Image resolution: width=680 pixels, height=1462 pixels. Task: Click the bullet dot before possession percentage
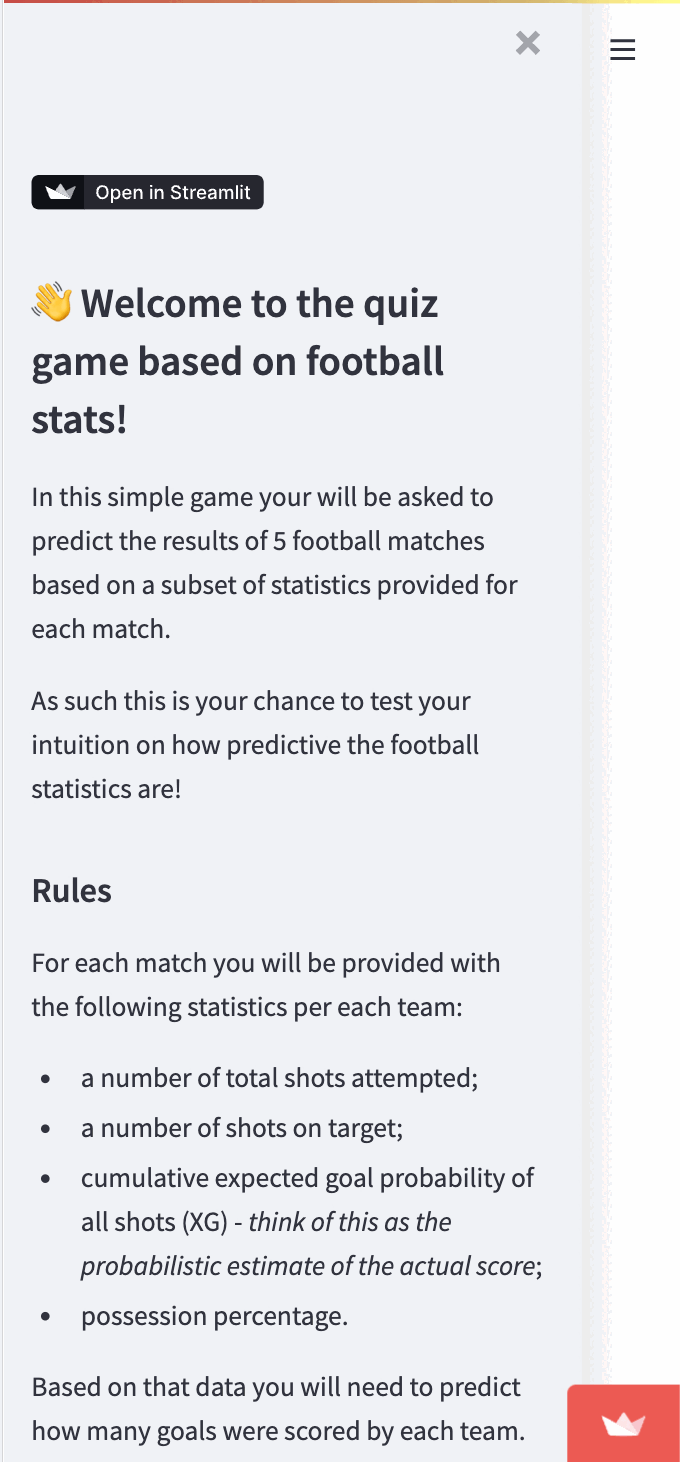pos(46,1317)
